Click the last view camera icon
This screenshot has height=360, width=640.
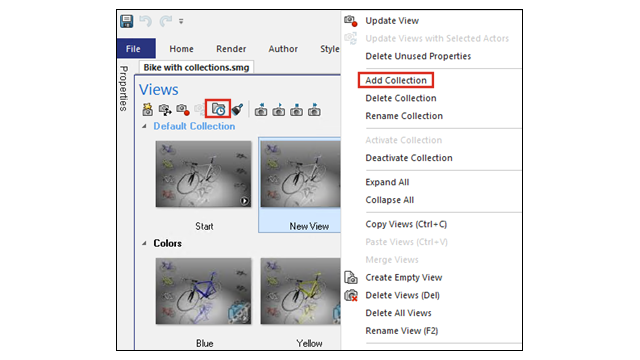(x=314, y=110)
